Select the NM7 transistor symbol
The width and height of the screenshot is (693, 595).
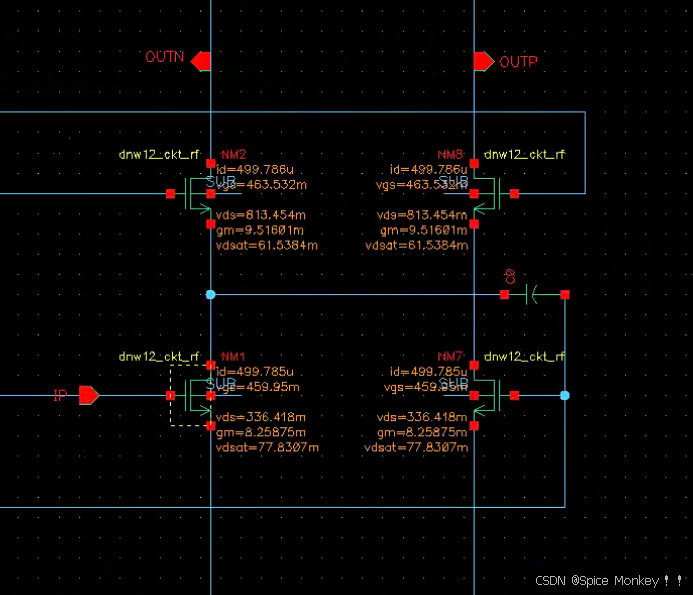[494, 395]
